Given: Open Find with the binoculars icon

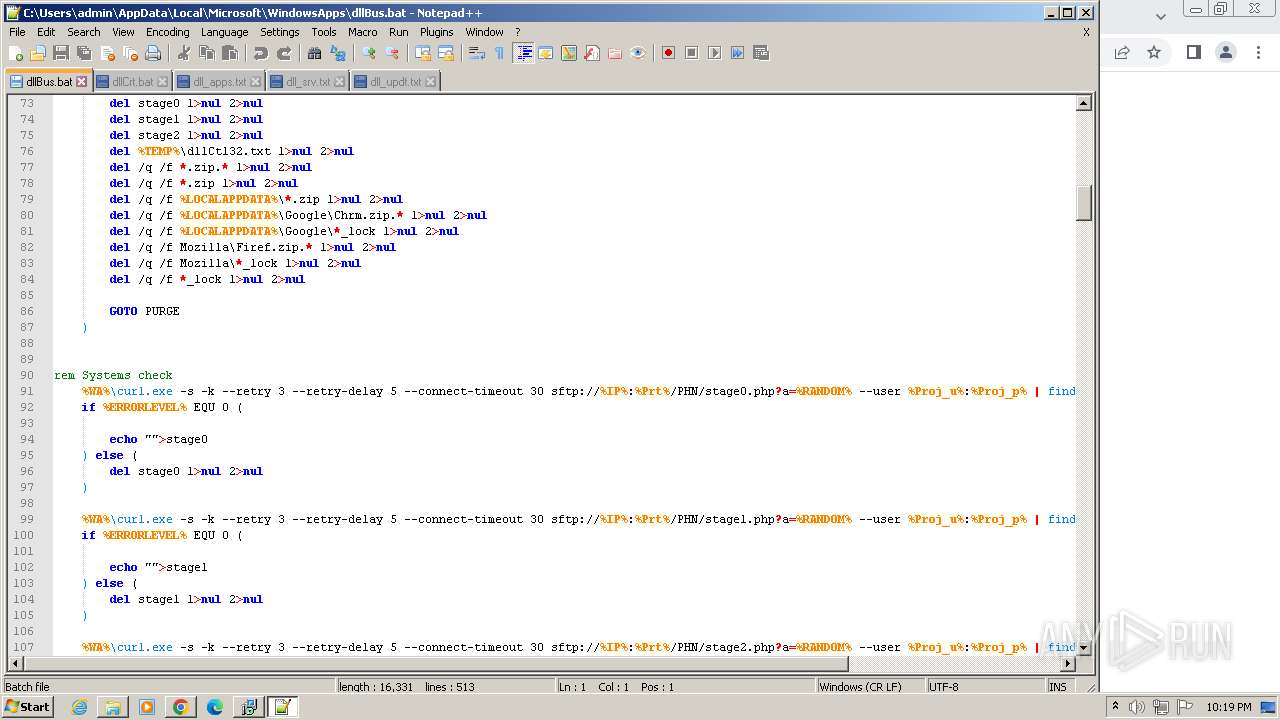Looking at the screenshot, I should 315,53.
